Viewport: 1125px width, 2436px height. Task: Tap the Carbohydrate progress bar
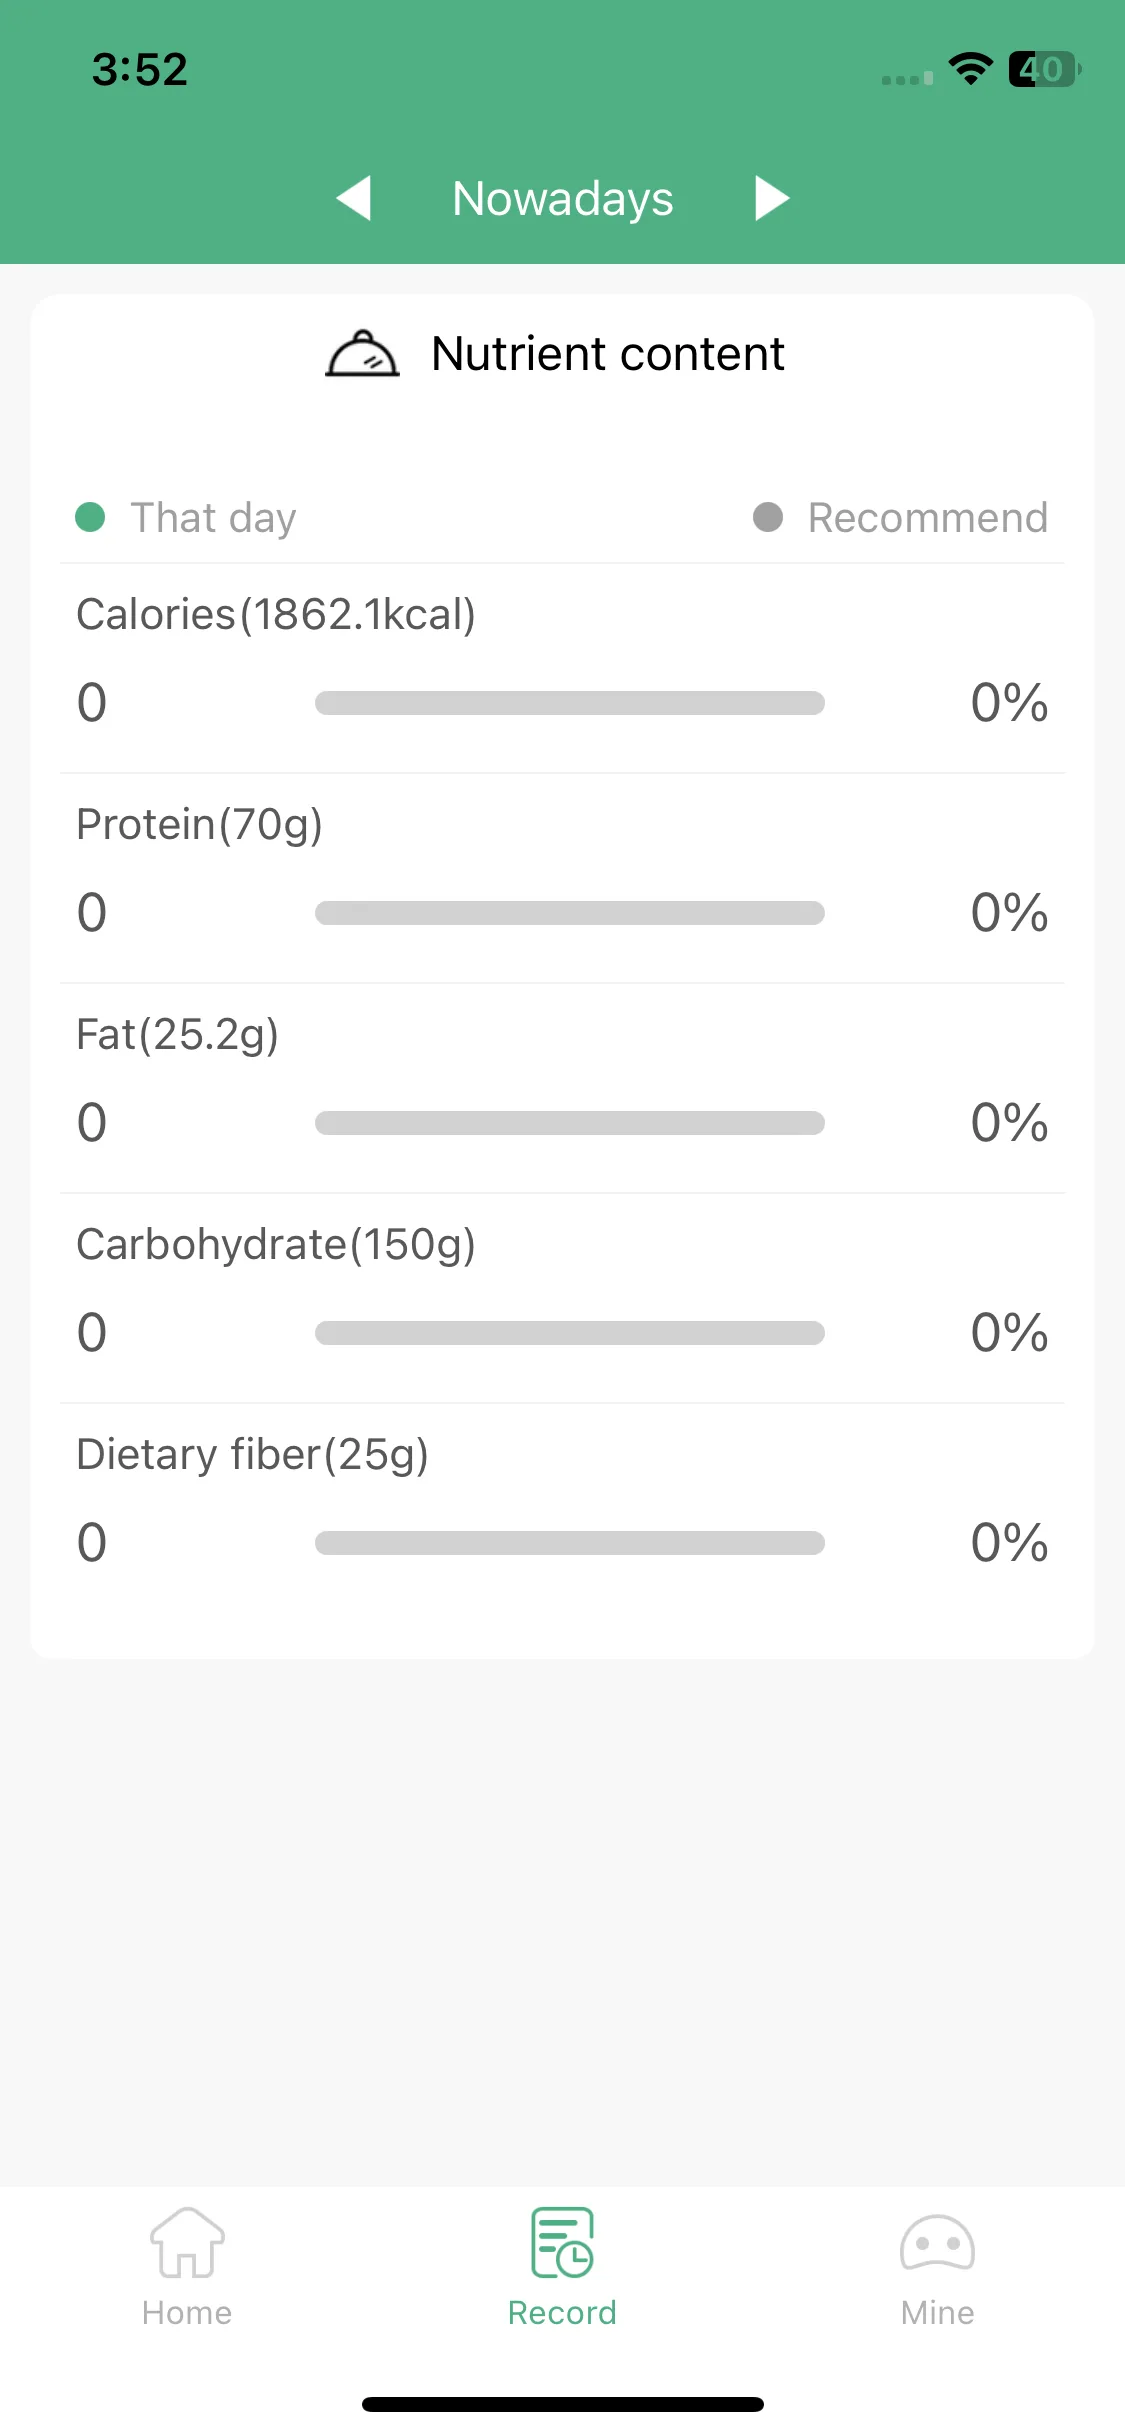tap(570, 1333)
